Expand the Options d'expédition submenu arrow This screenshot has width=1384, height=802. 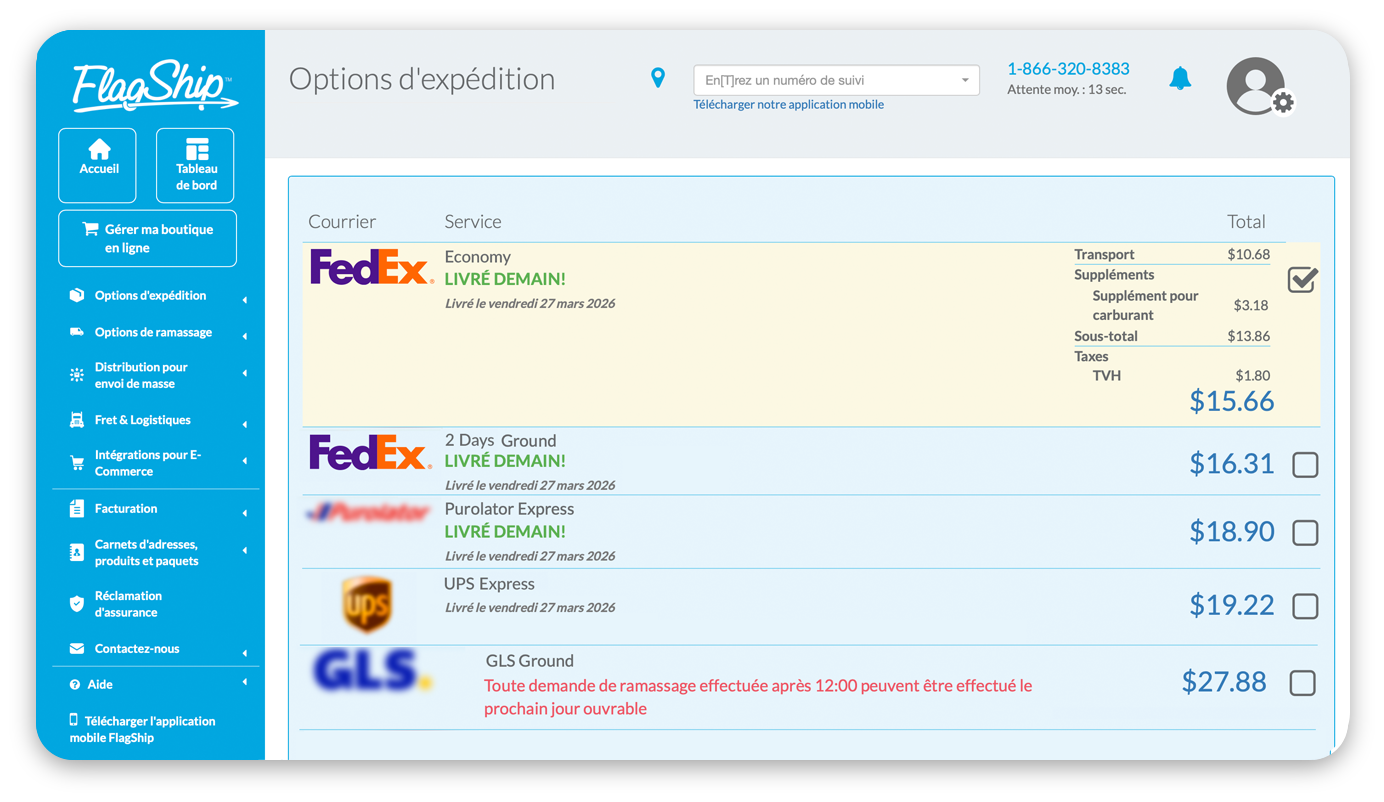coord(244,300)
